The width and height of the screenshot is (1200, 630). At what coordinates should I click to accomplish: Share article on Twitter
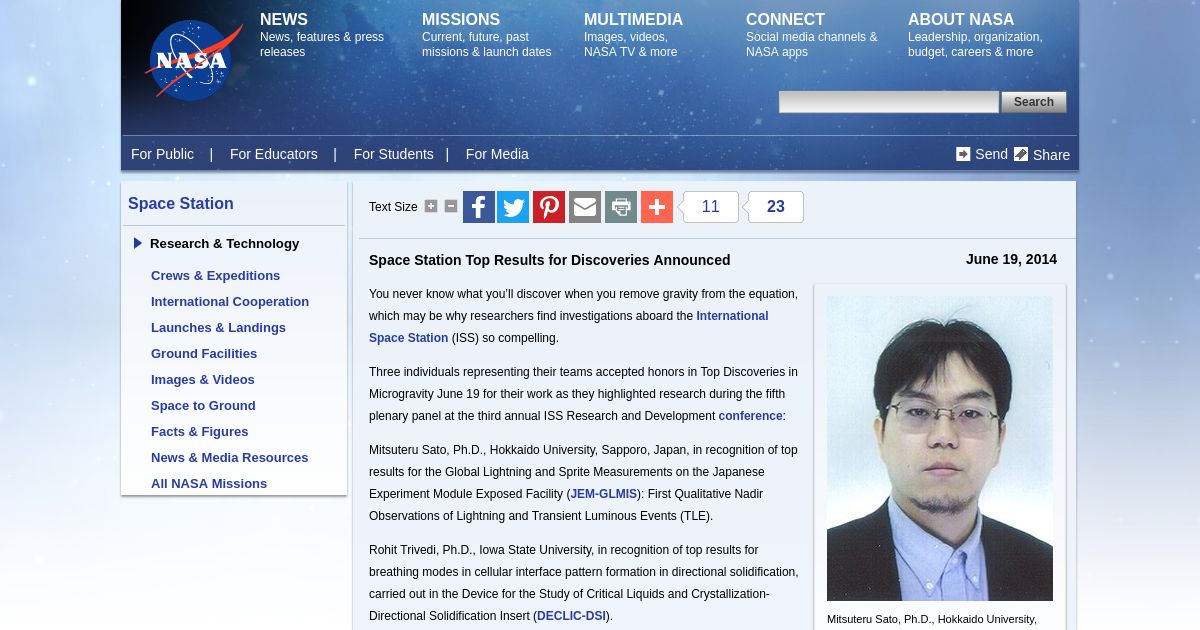(x=513, y=207)
